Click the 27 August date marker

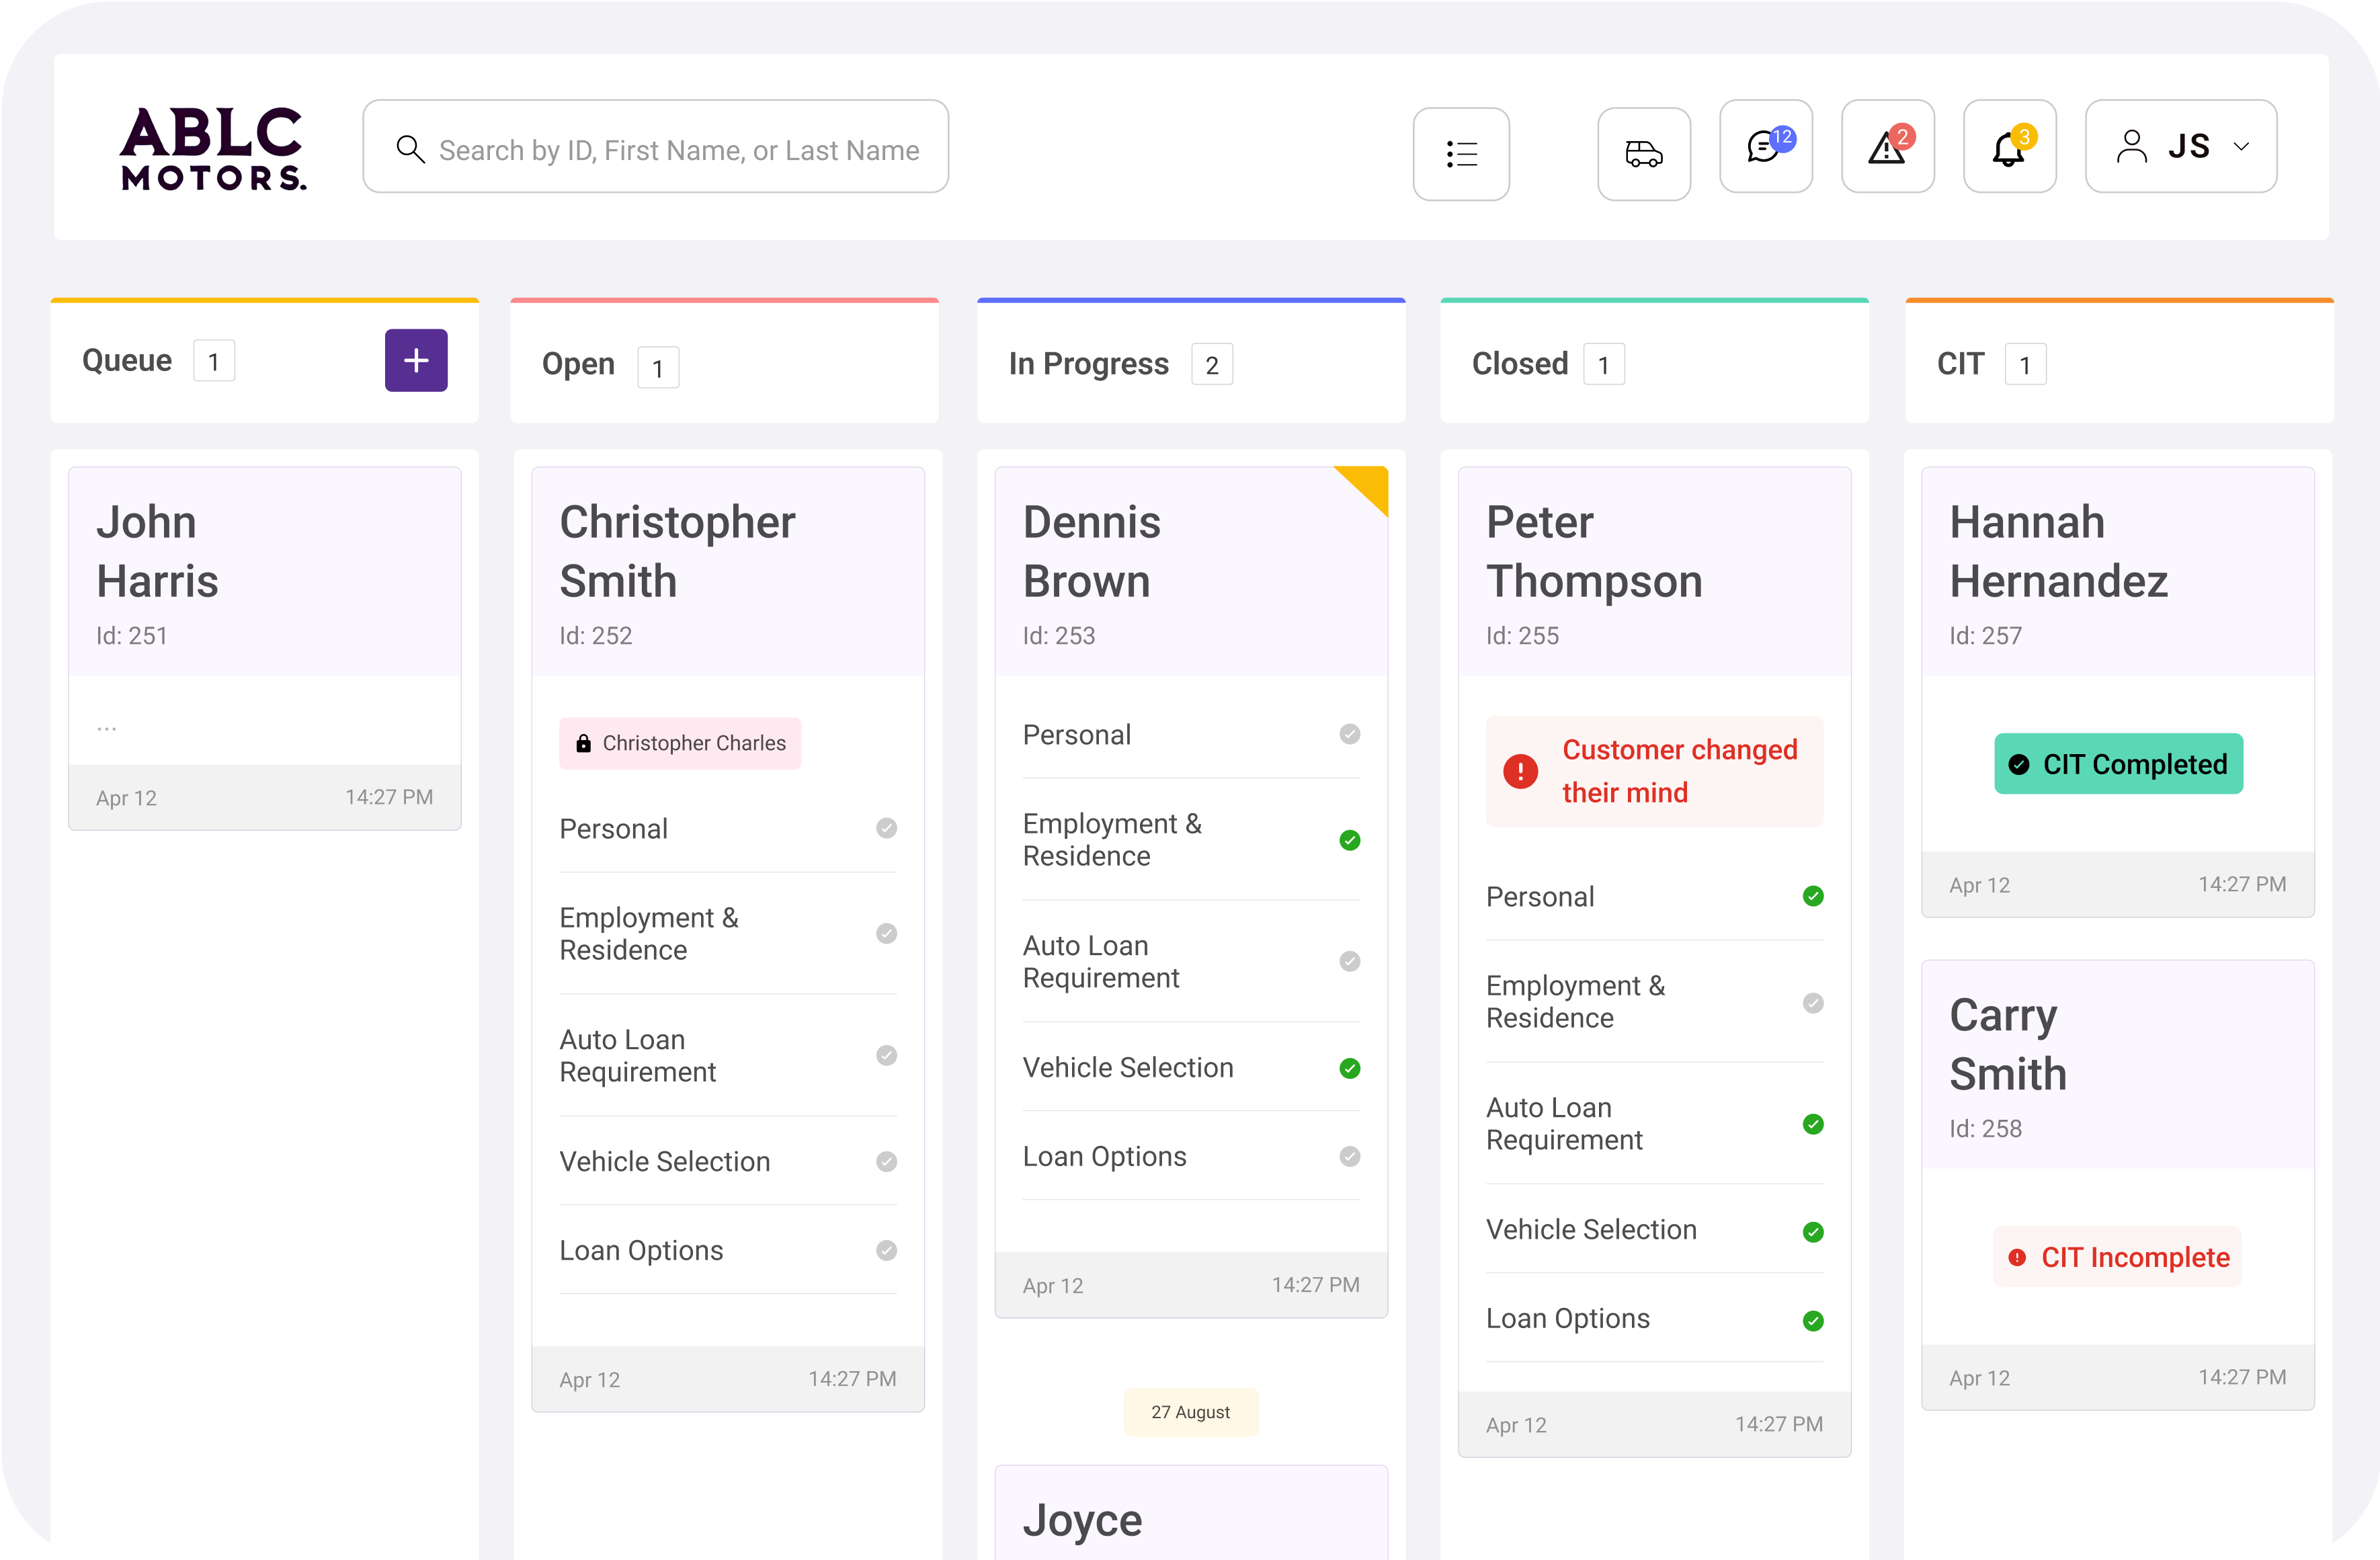tap(1190, 1412)
